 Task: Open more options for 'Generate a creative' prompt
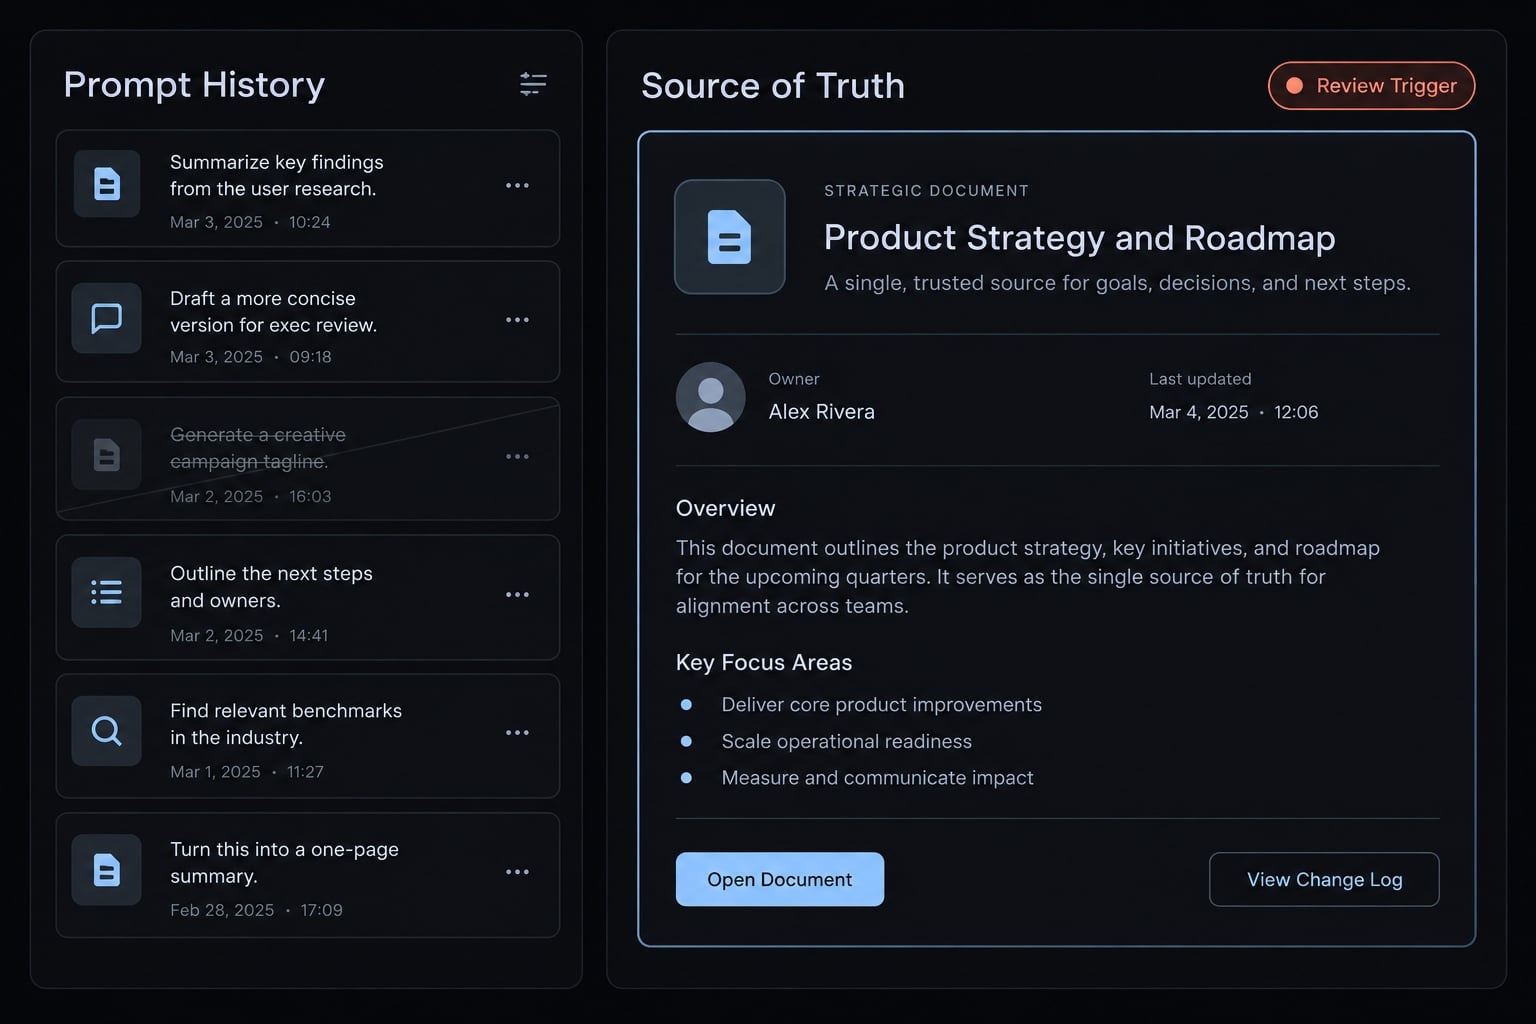pos(517,457)
